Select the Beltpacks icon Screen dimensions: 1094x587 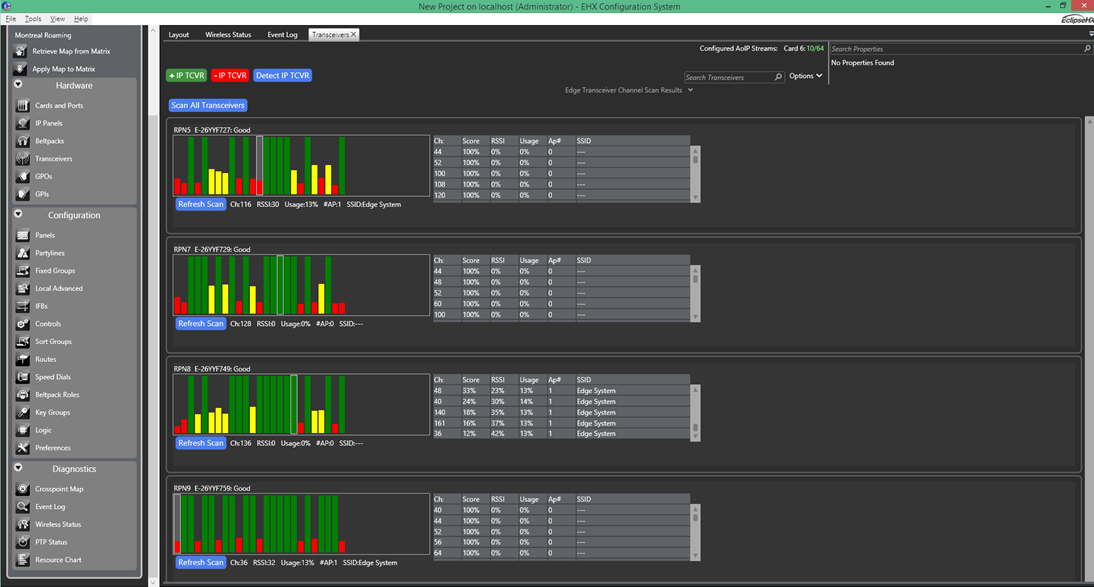coord(22,141)
